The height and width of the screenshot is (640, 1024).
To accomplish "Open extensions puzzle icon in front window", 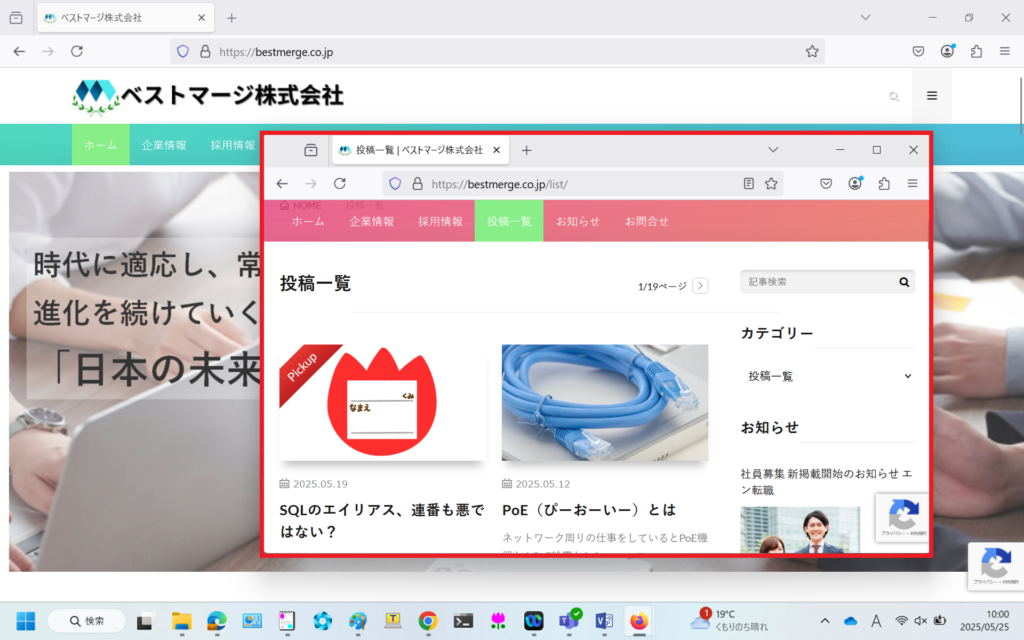I will pyautogui.click(x=884, y=184).
